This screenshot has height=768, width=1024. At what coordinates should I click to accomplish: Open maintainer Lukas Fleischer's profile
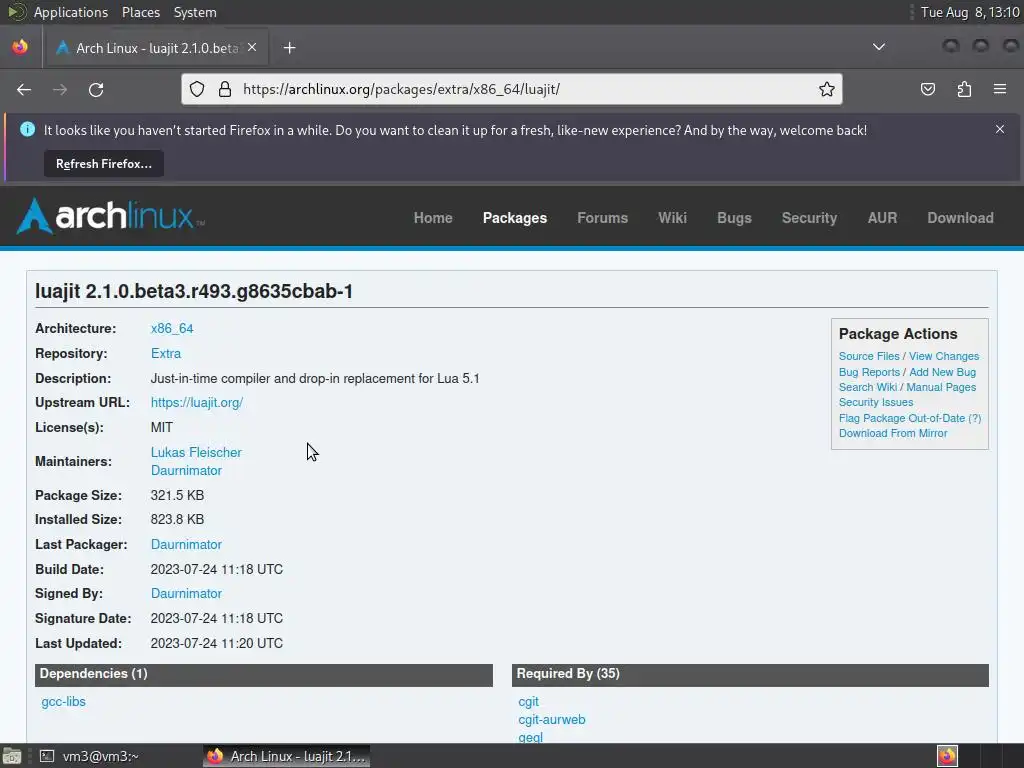[196, 453]
